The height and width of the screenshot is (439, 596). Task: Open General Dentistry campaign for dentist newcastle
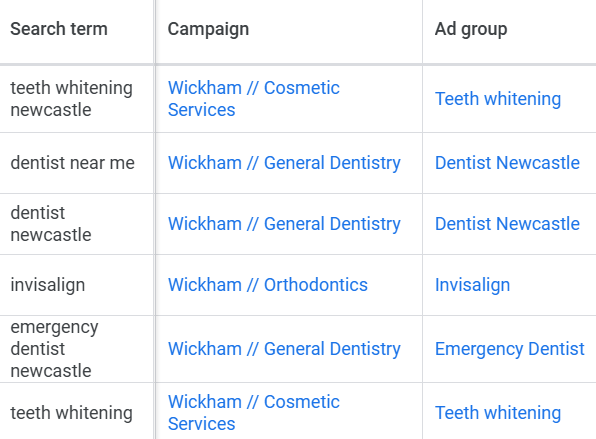(284, 224)
